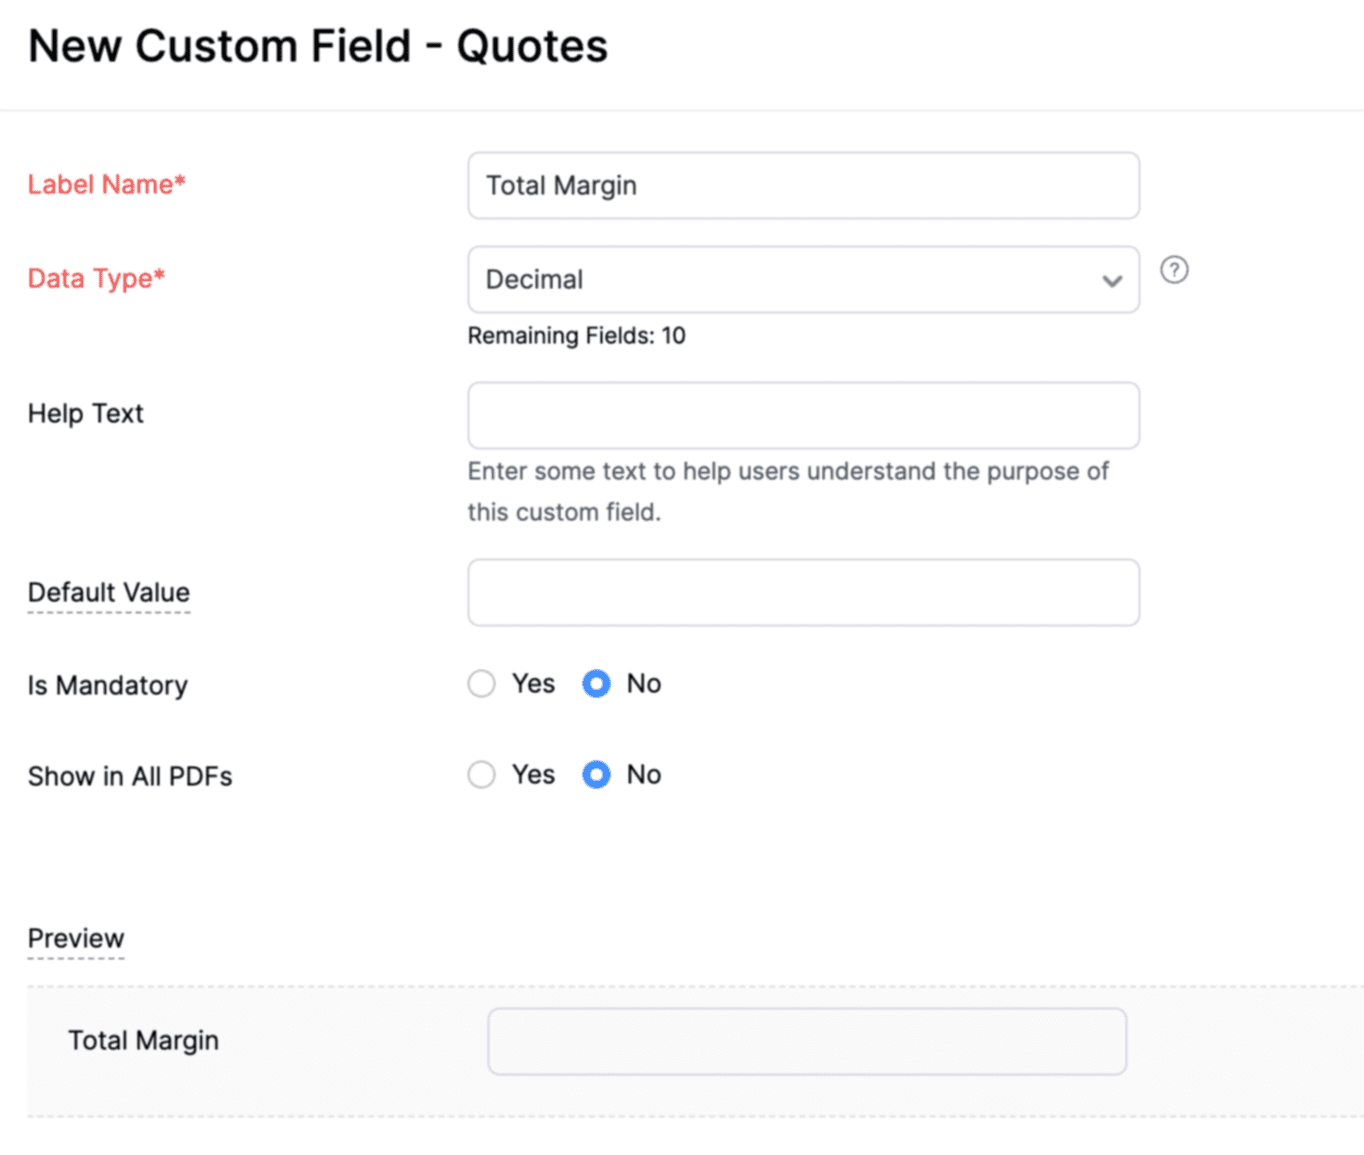Select No for Is Mandatory
Image resolution: width=1364 pixels, height=1155 pixels.
596,684
